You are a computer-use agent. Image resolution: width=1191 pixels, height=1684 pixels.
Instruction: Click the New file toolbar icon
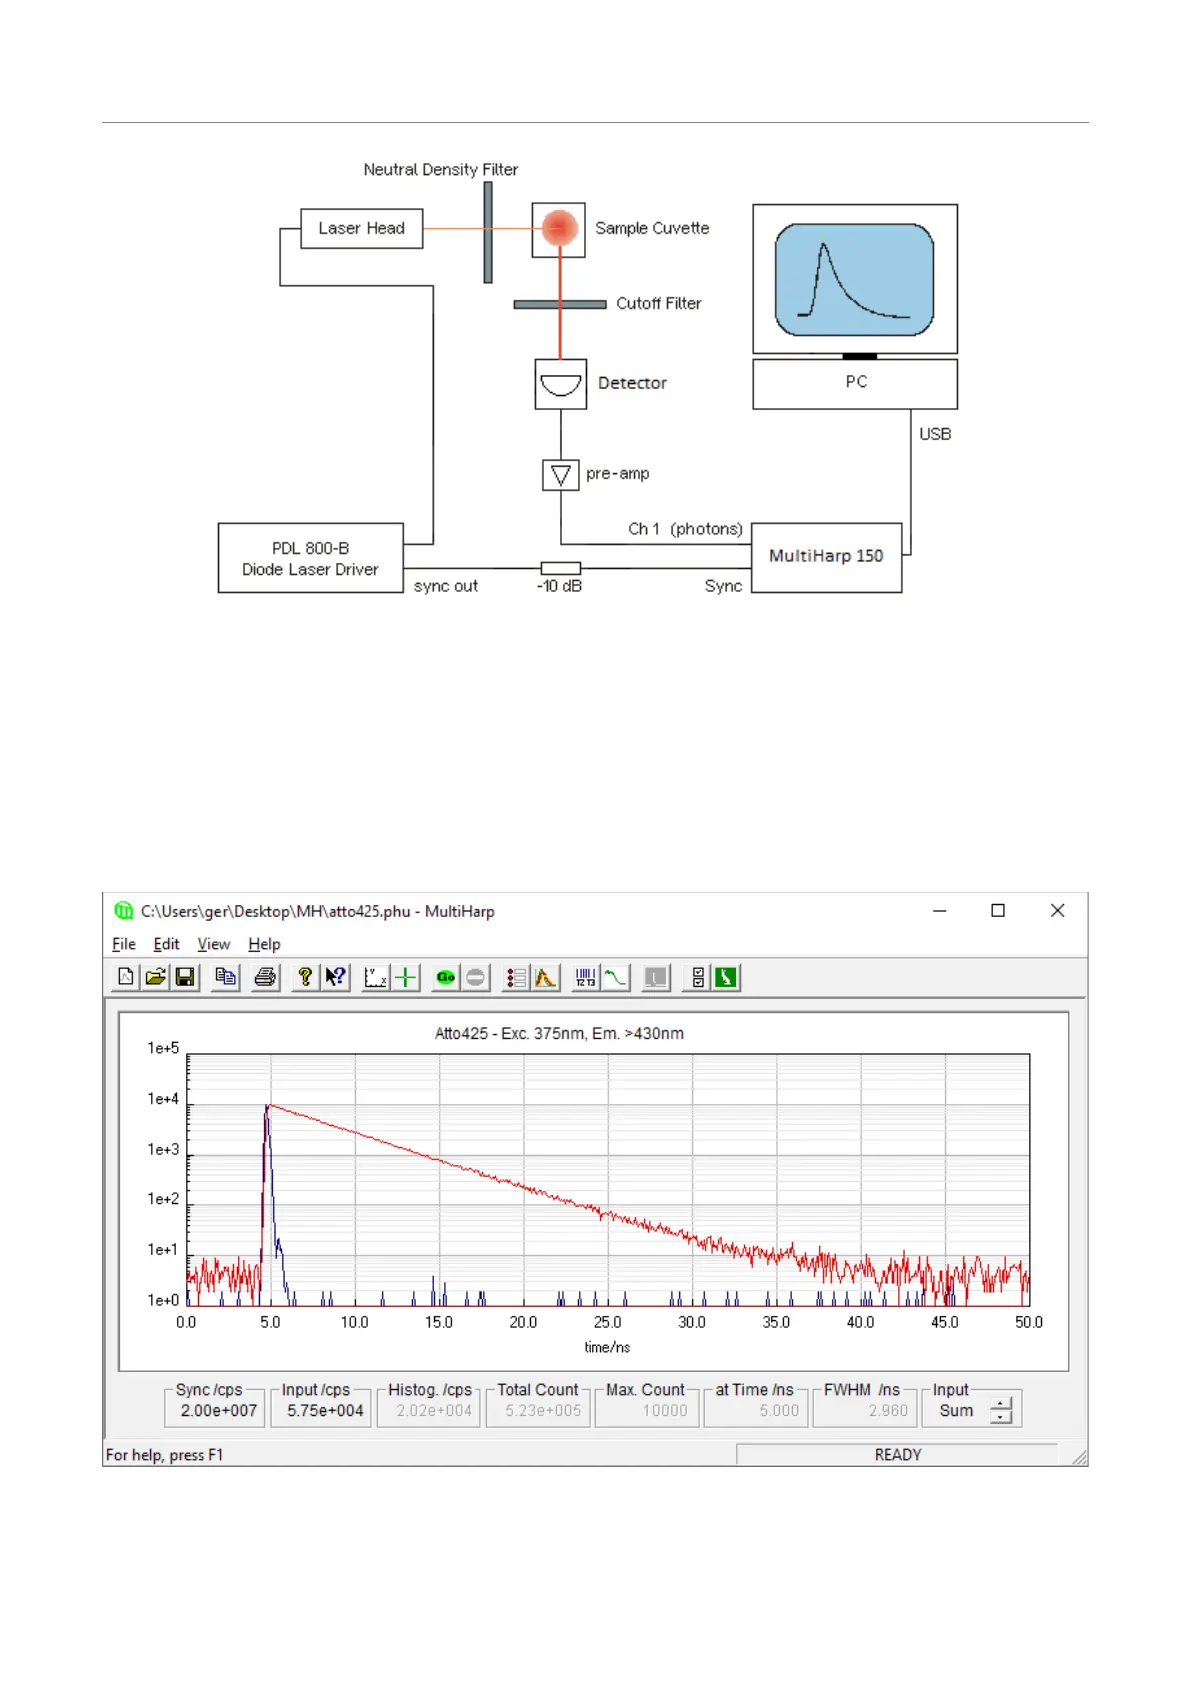point(126,977)
